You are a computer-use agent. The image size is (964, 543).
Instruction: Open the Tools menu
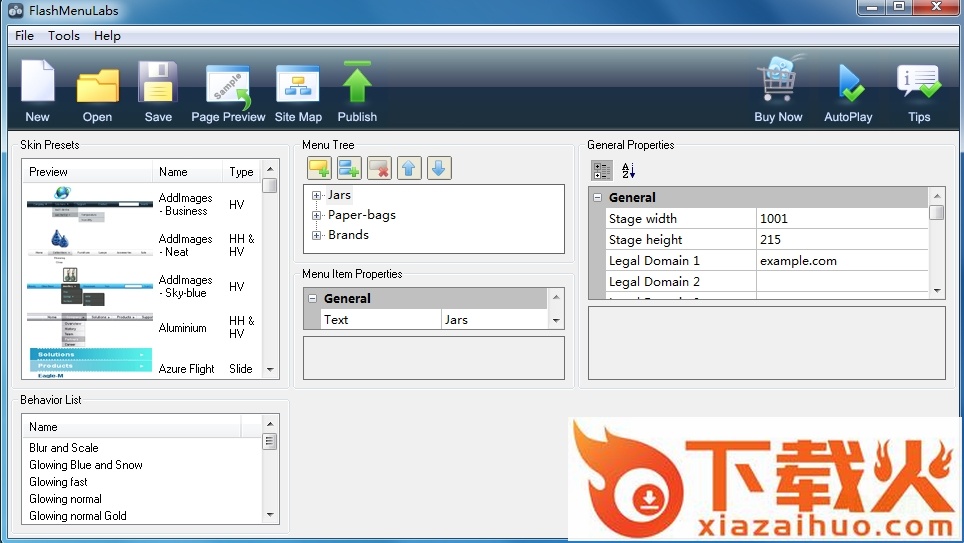(64, 36)
